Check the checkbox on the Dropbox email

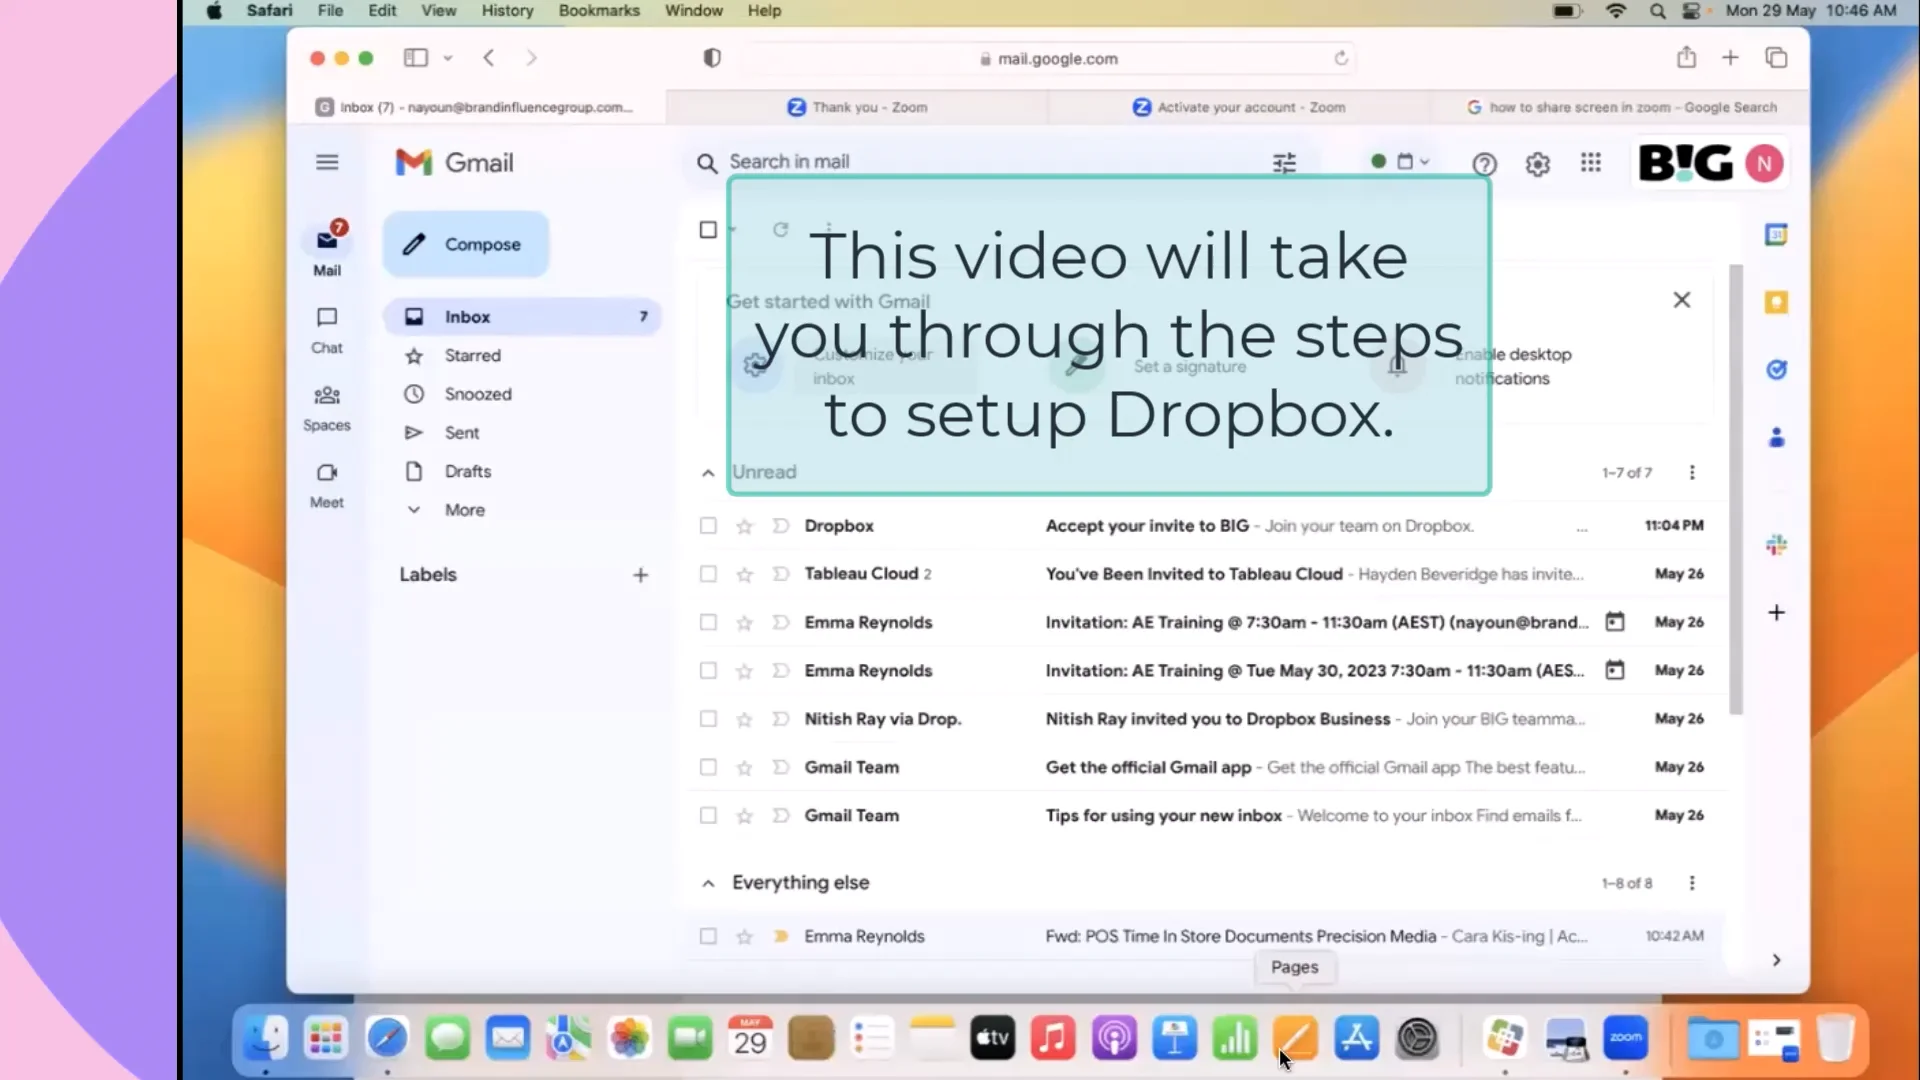(x=707, y=525)
